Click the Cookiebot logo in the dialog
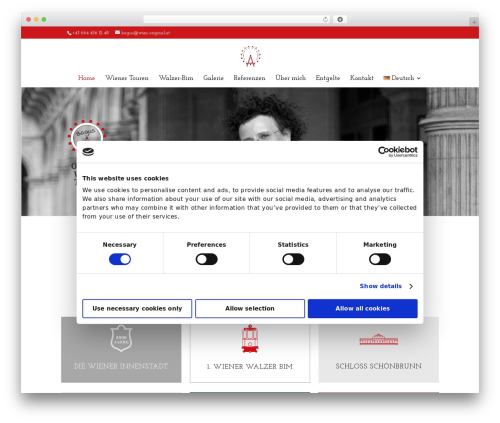This screenshot has width=500, height=423. pyautogui.click(x=398, y=152)
